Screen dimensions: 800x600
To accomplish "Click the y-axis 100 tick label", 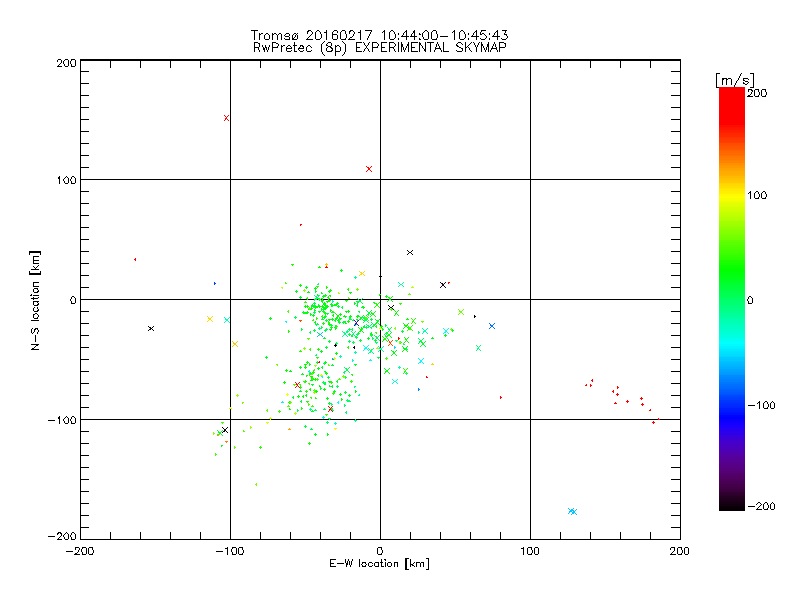I will 66,180.
